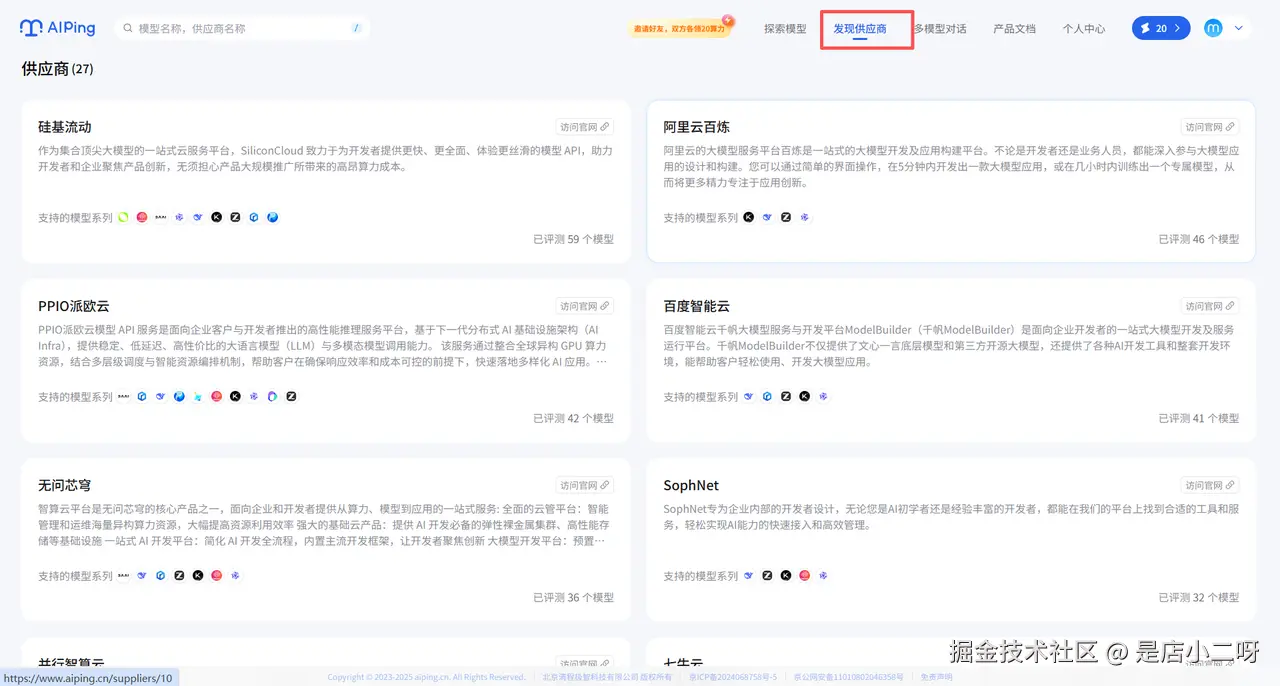Click red round model icon in PPIO派欧云 card
Screen dimensions: 1280x686
click(x=216, y=396)
